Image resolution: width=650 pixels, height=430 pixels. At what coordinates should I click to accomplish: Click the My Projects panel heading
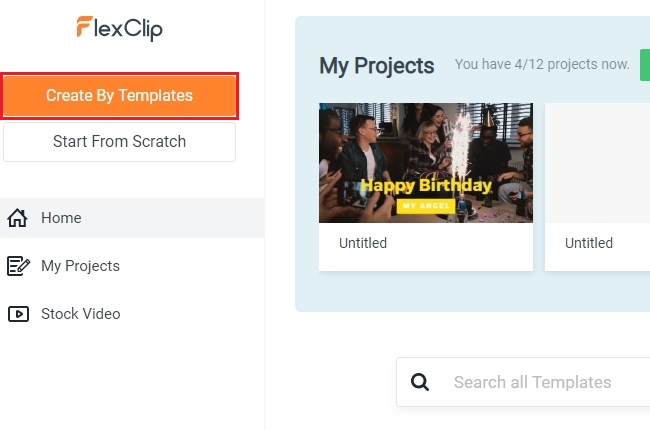point(376,66)
